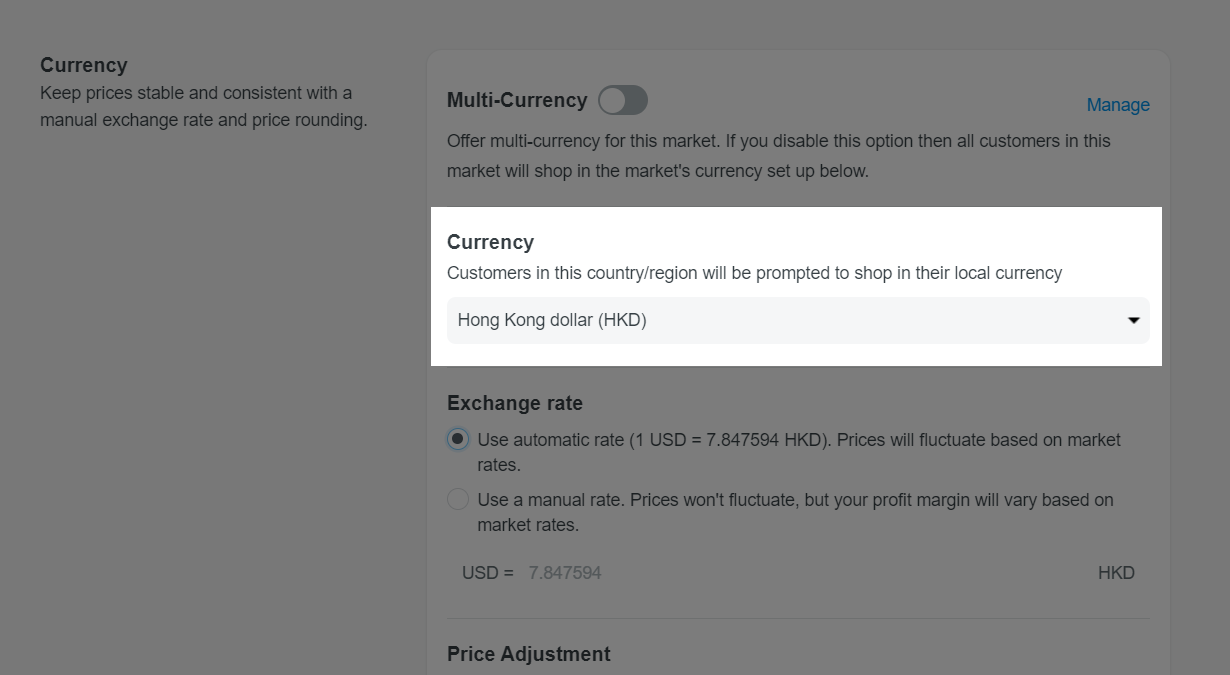Click the Currency heading above the dropdown
Viewport: 1230px width, 675px height.
[490, 242]
